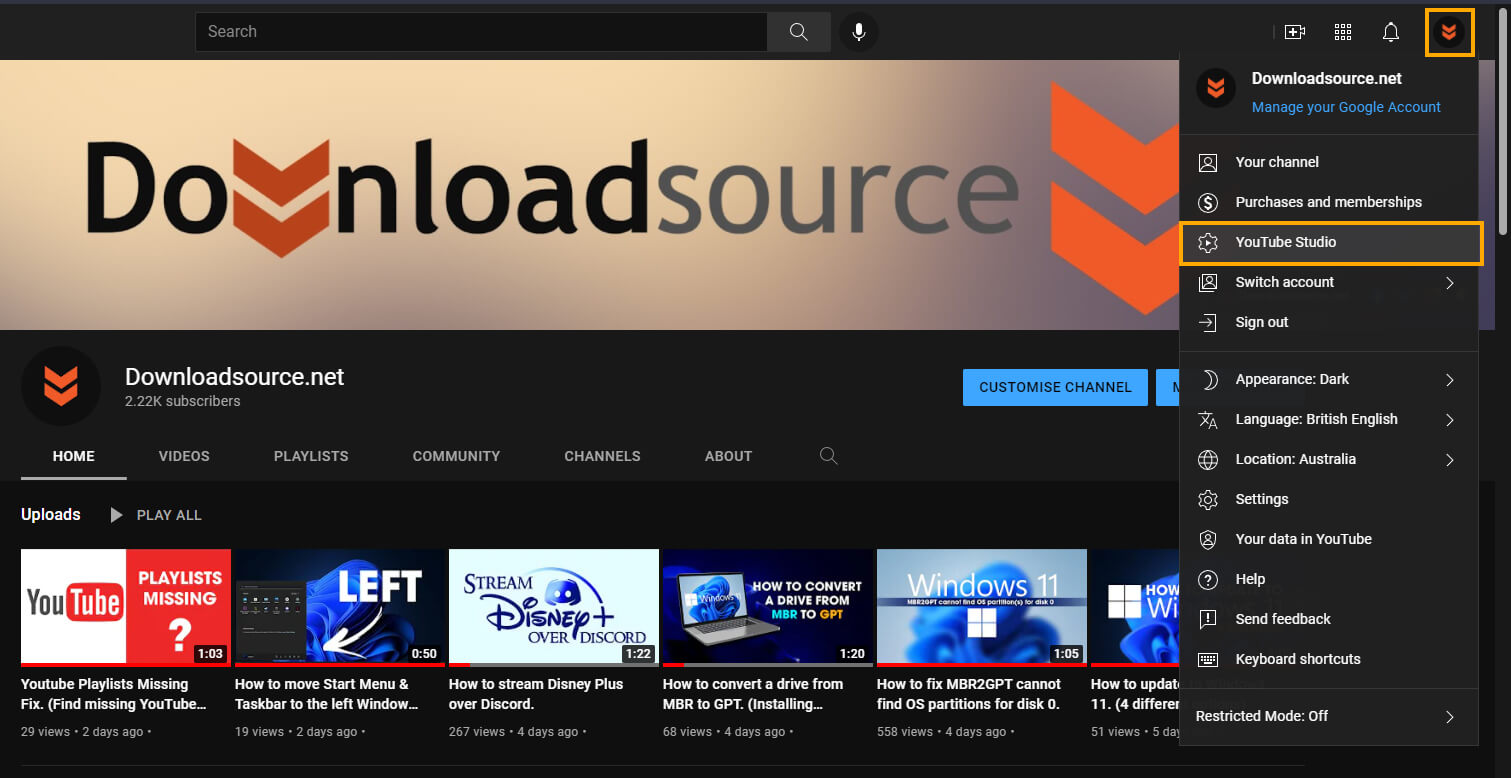The height and width of the screenshot is (778, 1511).
Task: Click the Downloadsource.net name in account menu
Action: 1327,78
